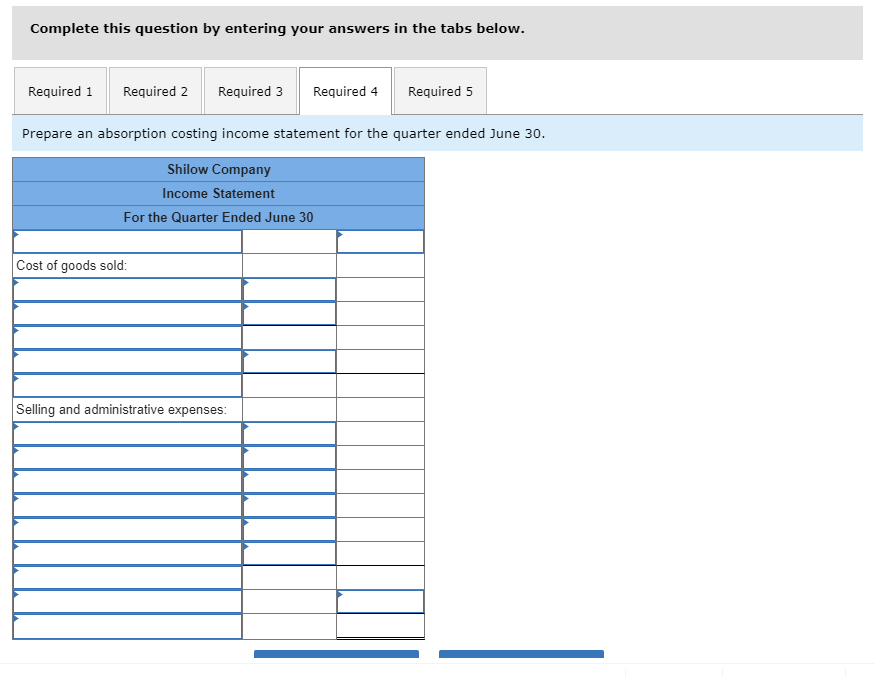Click the right blue navigation button below the statement

(x=520, y=654)
